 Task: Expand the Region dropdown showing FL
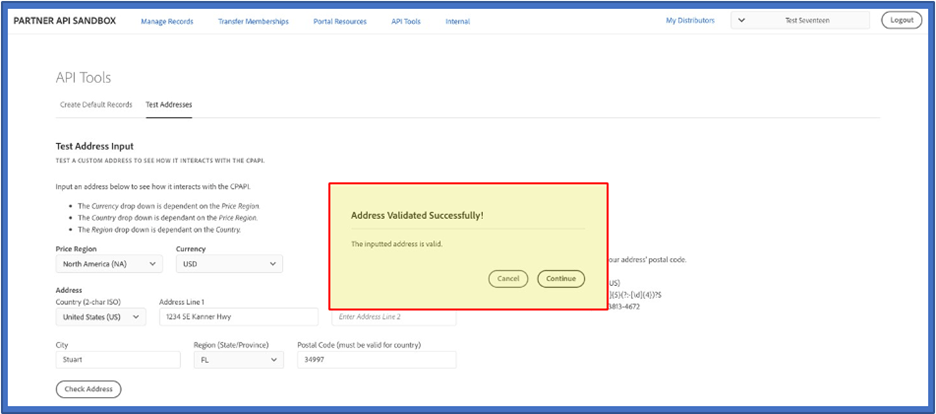[x=238, y=360]
